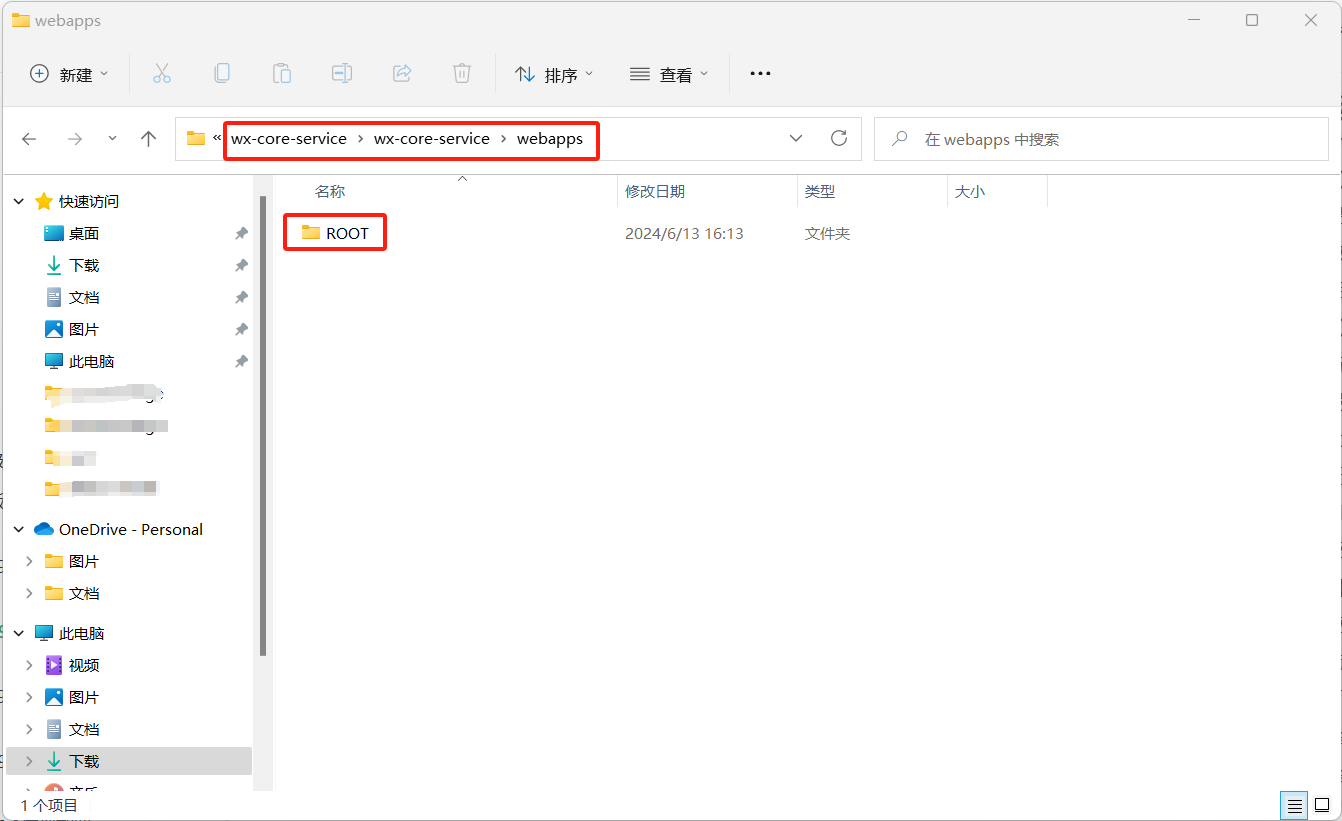Collapse the 快速访问 section
The image size is (1342, 821).
[x=19, y=201]
